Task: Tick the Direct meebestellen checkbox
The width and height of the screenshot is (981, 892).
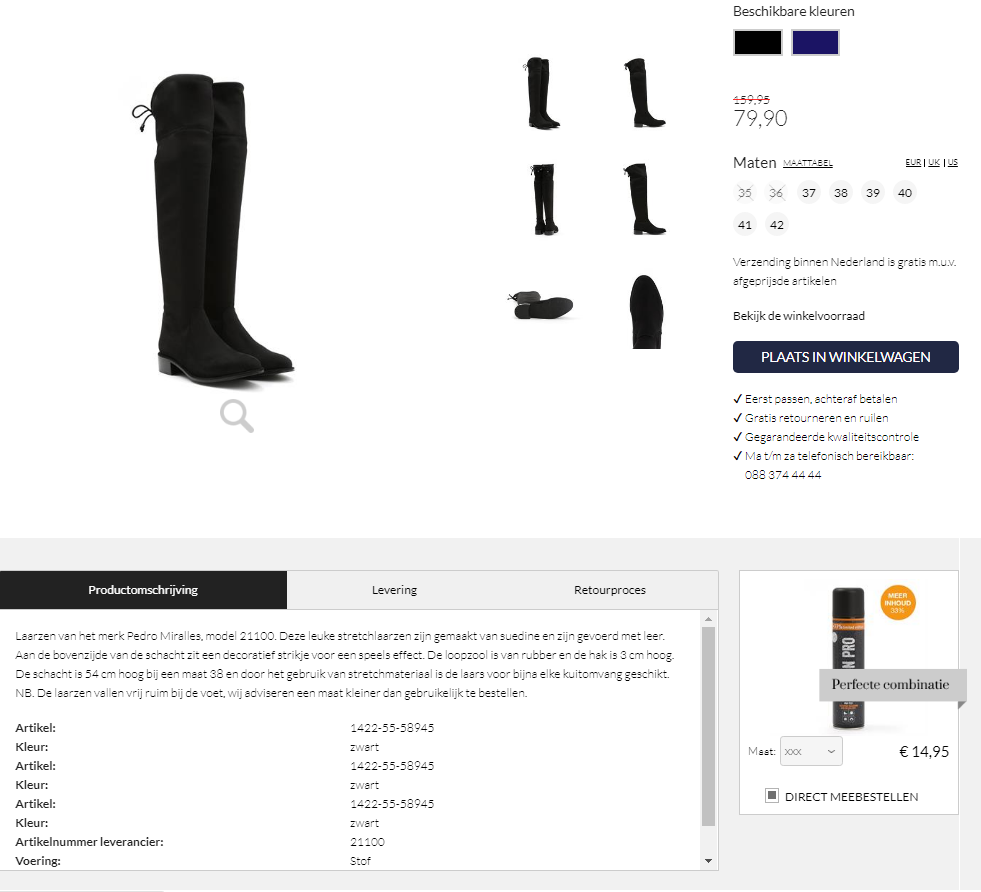Action: click(772, 796)
